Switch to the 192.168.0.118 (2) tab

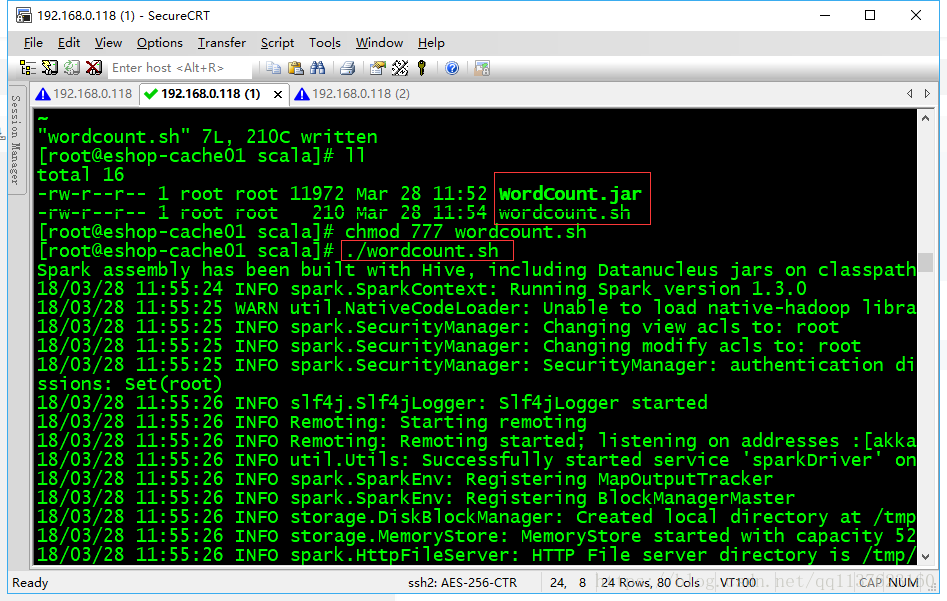352,94
